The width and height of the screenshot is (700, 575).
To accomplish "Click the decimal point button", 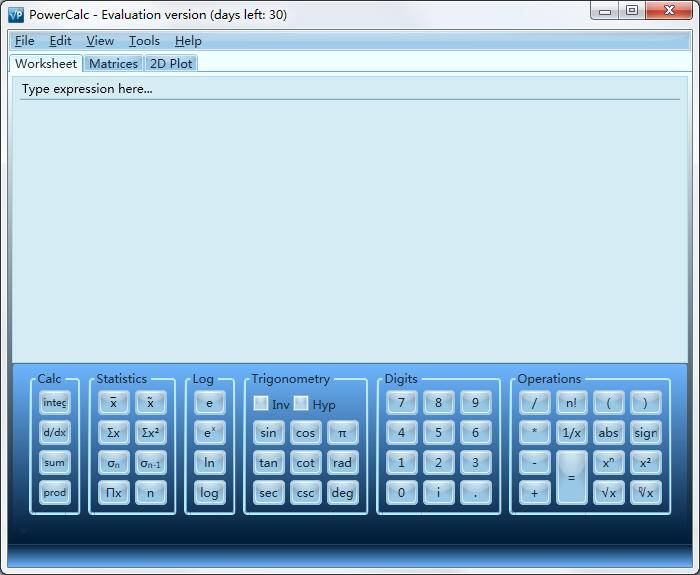I will (x=475, y=492).
